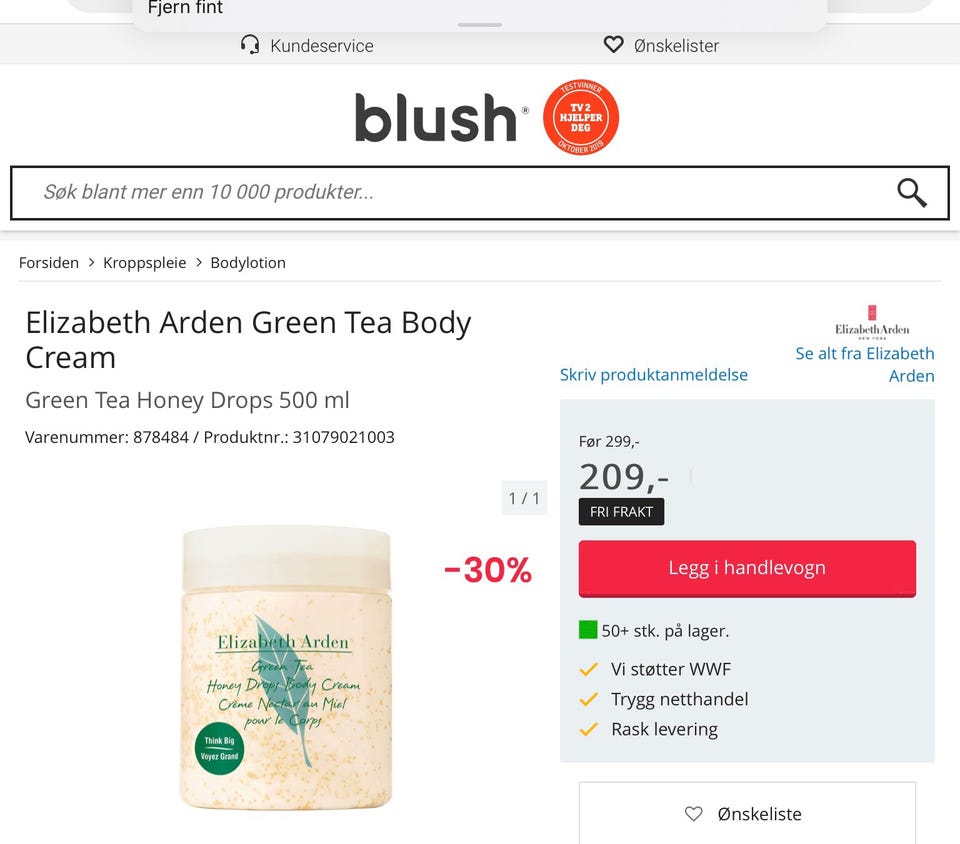
Task: Click the Green Tea body cream product image
Action: click(285, 667)
